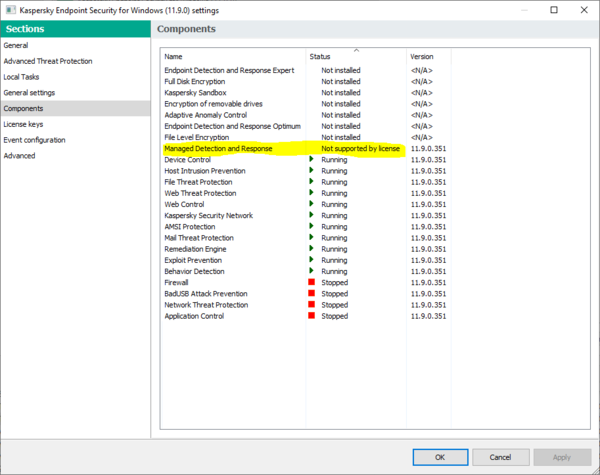This screenshot has width=600, height=475.
Task: Select the Exploit Prevention name
Action: (193, 260)
